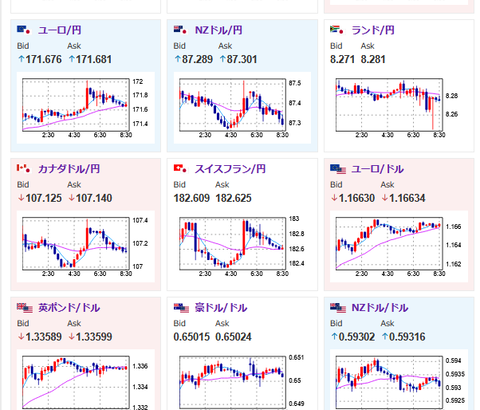Click the Canada flag icon beside カナダドル/円
This screenshot has width=480, height=410.
[24, 169]
